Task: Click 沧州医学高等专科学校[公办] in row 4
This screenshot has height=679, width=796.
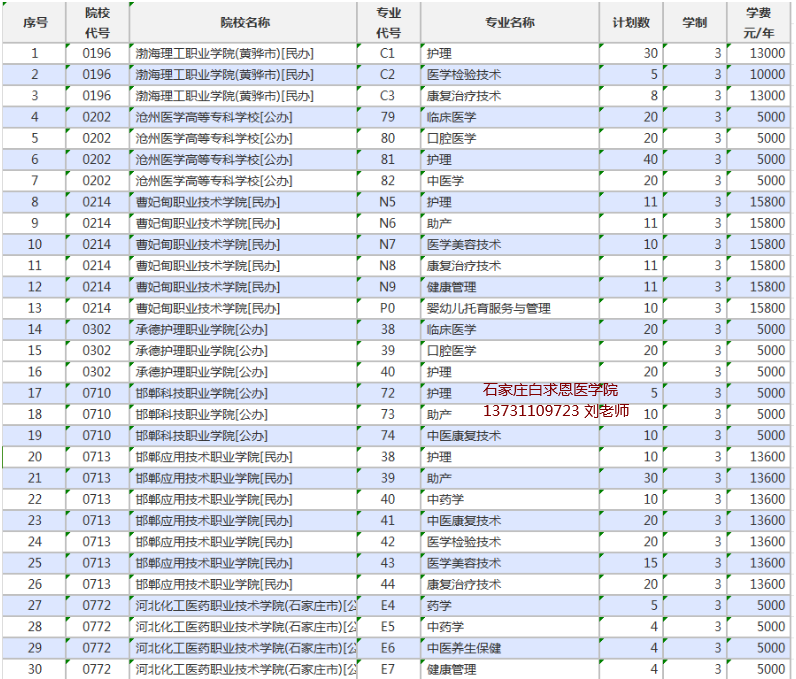Action: 214,117
